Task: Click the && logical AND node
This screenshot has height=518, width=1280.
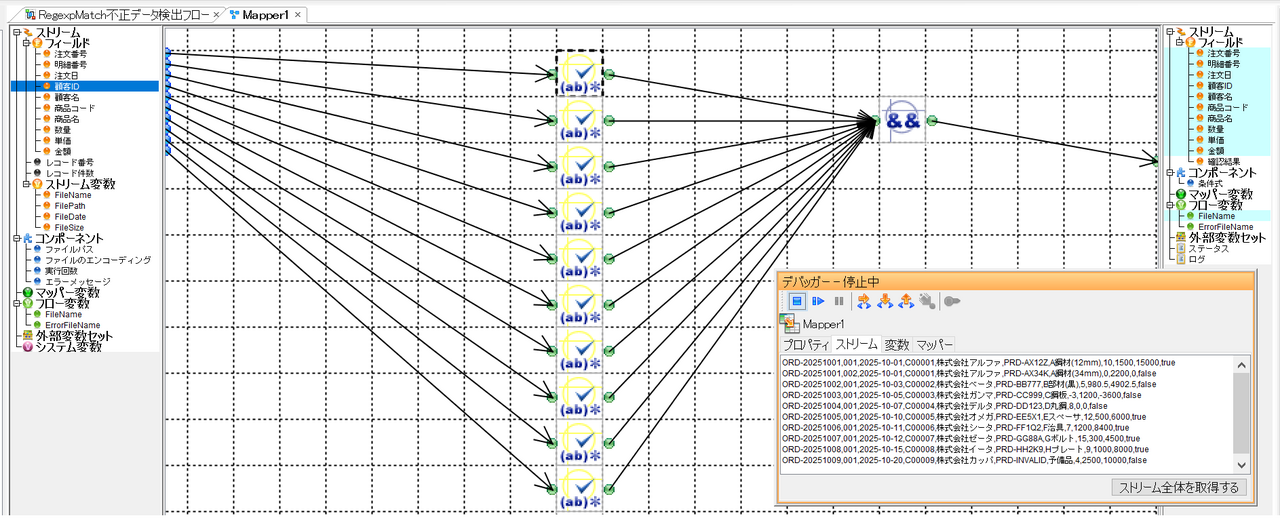Action: coord(903,120)
